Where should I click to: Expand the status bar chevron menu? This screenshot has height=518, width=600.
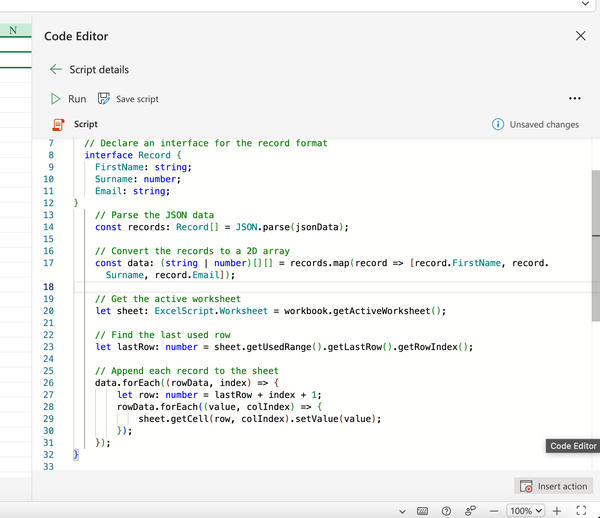[x=402, y=510]
